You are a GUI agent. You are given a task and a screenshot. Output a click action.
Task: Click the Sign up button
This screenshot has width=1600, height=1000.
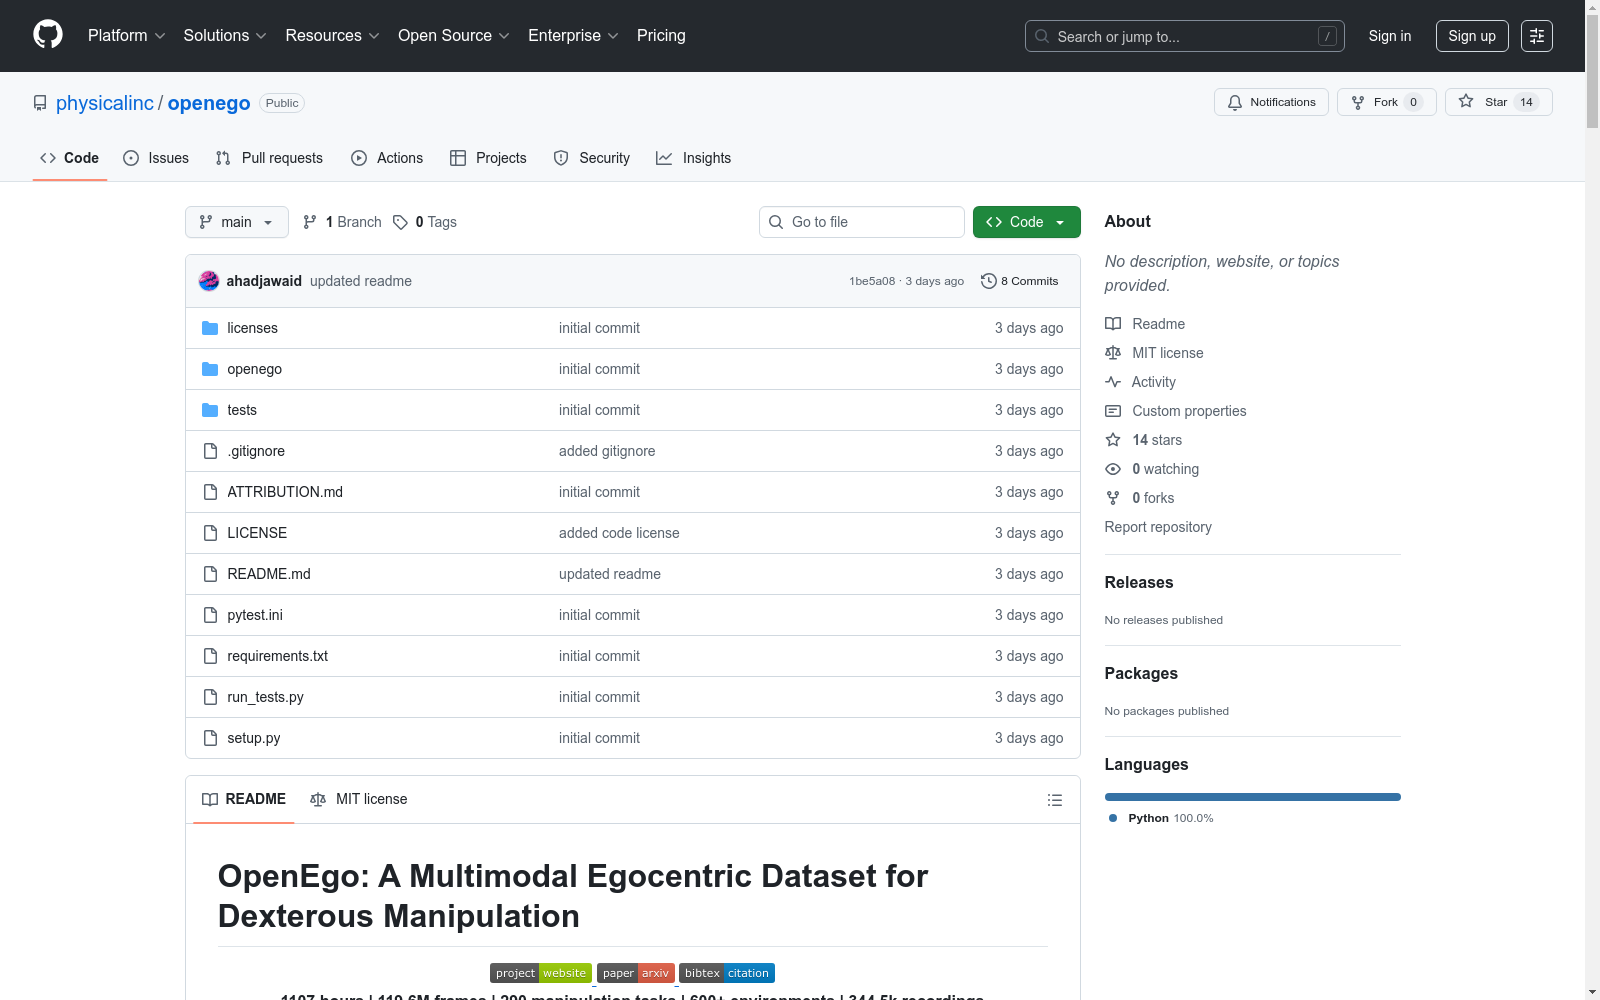(1472, 36)
